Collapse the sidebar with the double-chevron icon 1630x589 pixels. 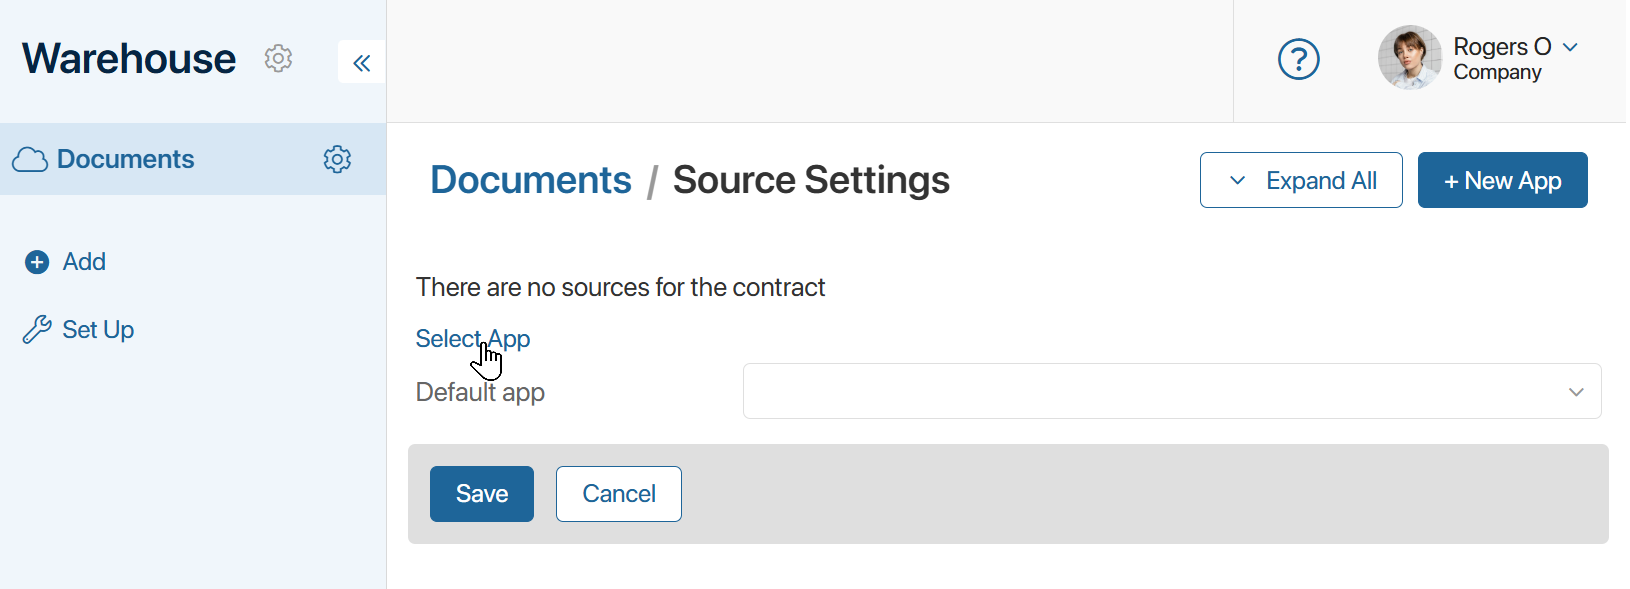pos(361,62)
